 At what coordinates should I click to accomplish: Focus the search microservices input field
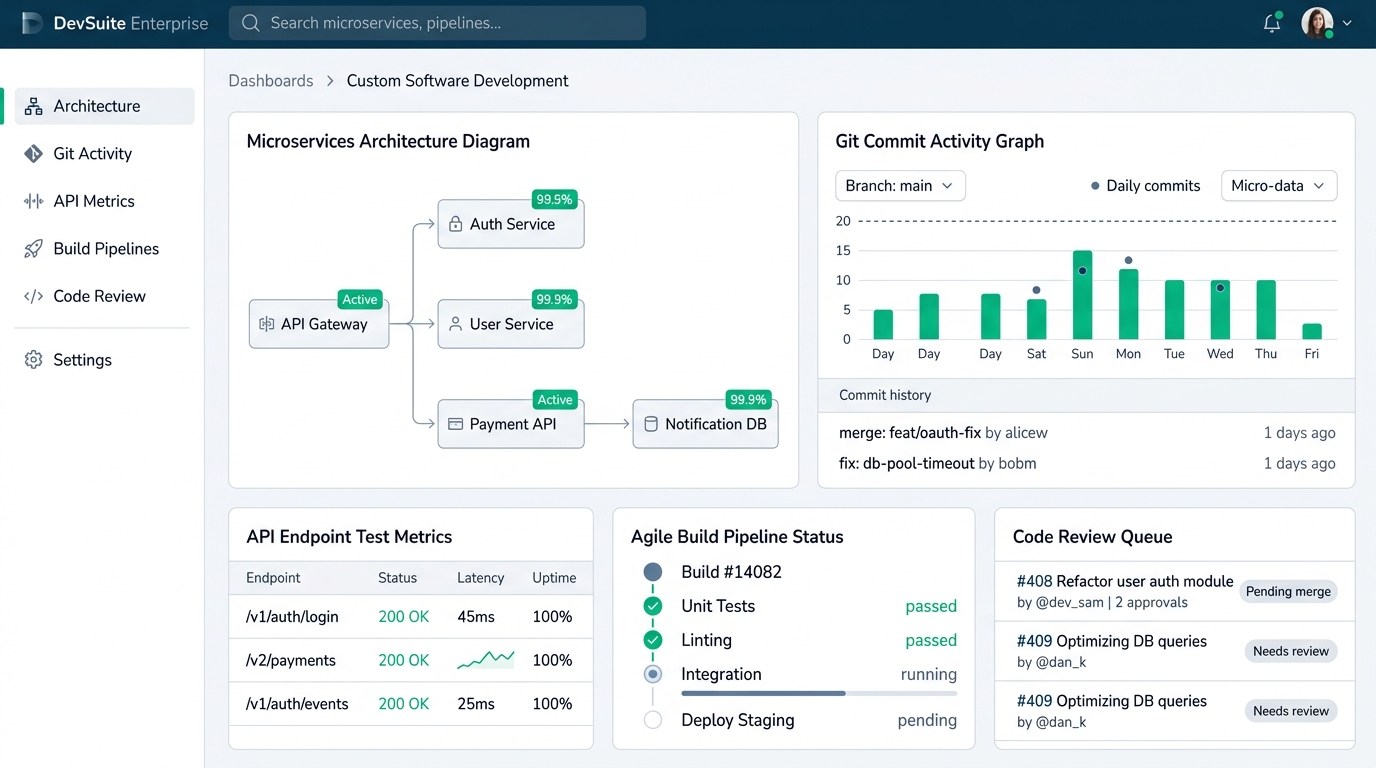pos(437,23)
